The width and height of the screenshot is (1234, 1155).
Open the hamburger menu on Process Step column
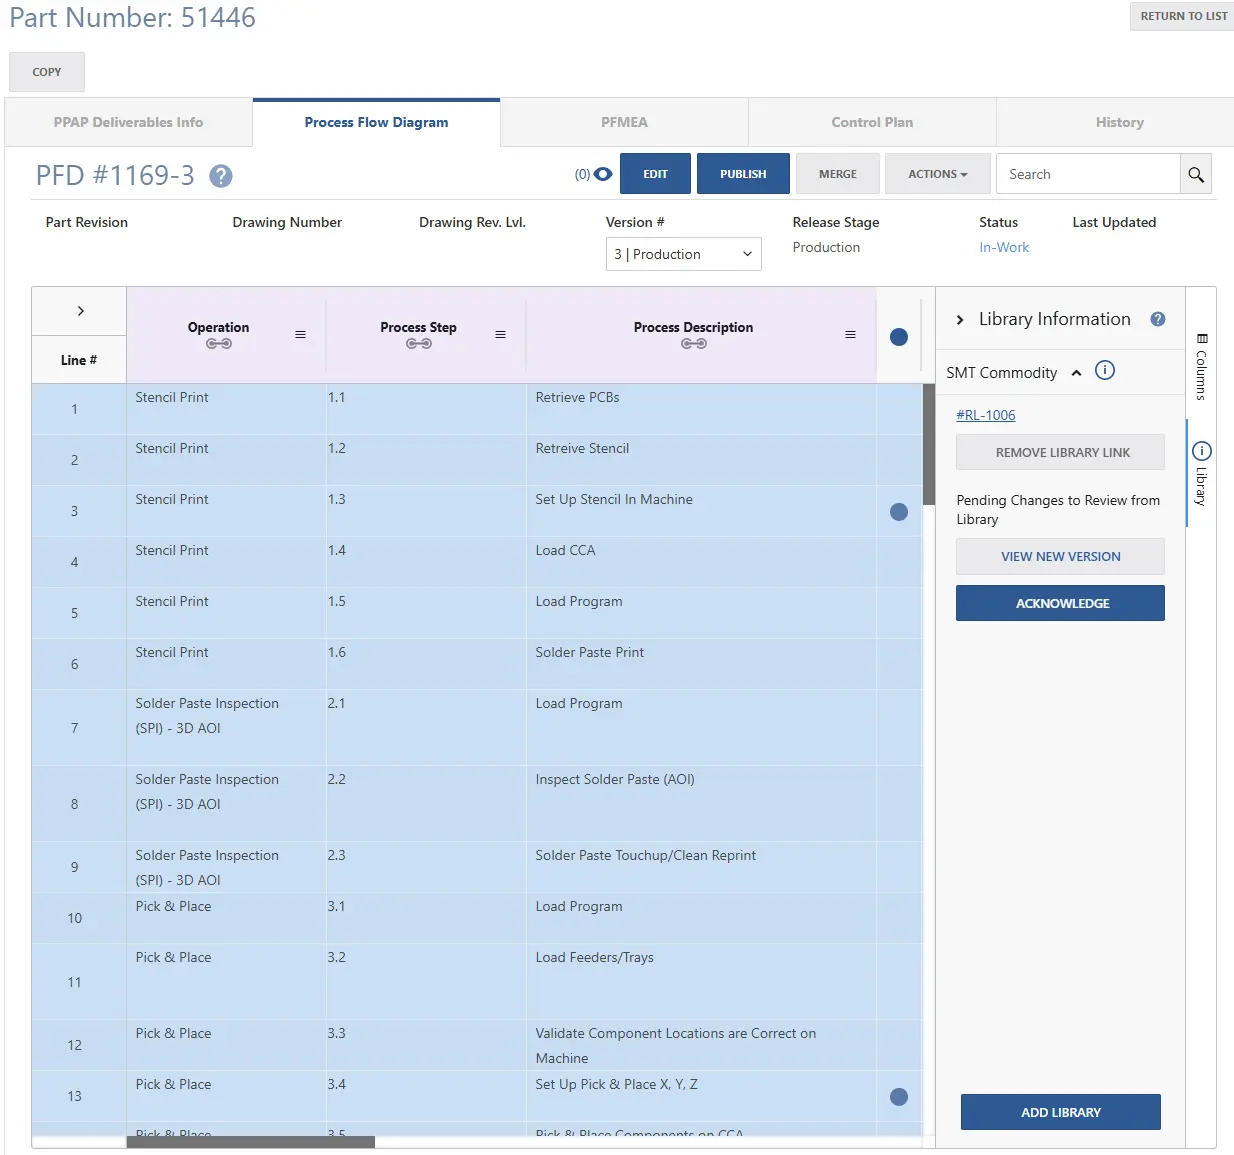click(500, 335)
